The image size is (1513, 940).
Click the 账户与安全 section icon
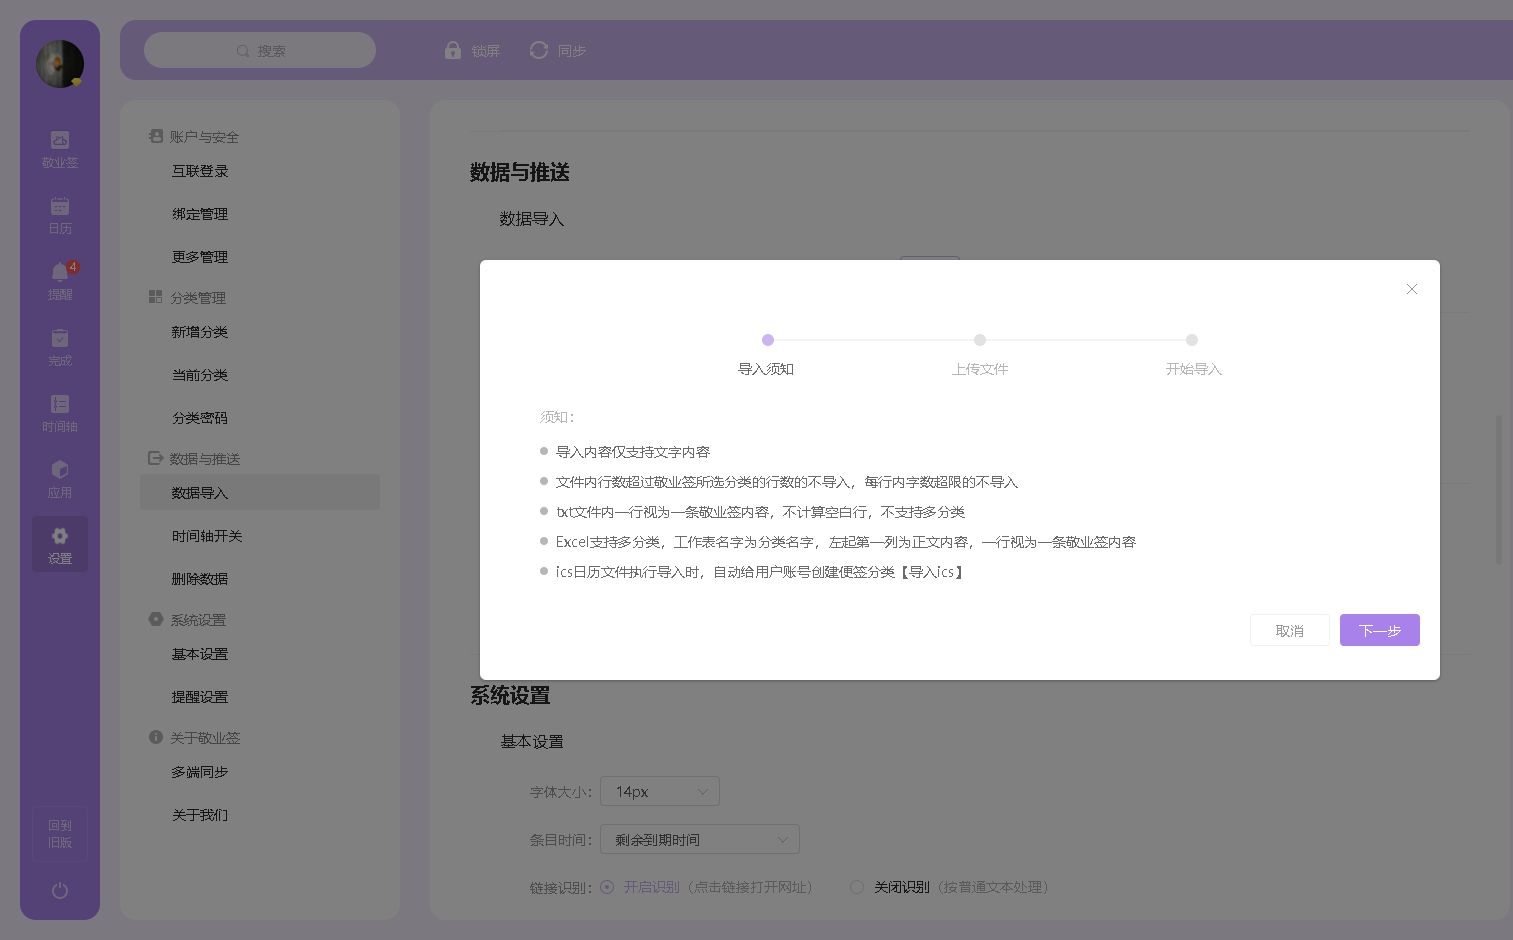[x=156, y=136]
